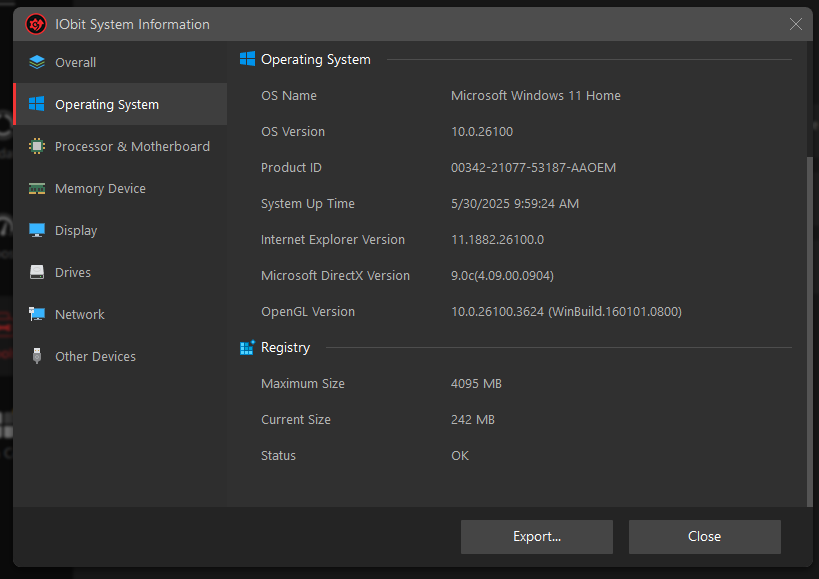Screen dimensions: 819x579
Task: Click the 10.0.26100.3624 WinBuild value
Action: coord(566,312)
